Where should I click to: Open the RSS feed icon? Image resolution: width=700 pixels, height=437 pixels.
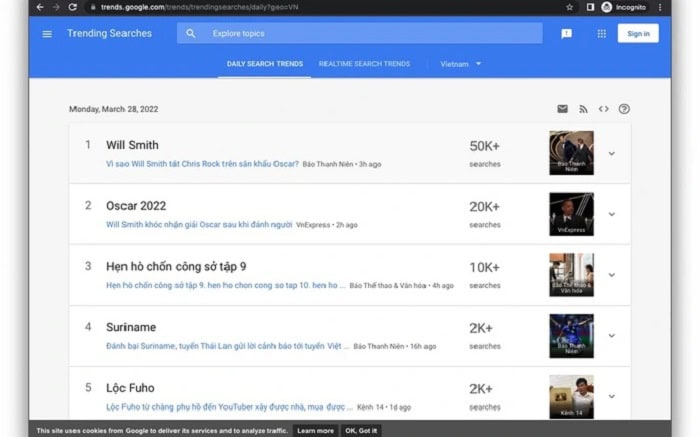(x=583, y=109)
